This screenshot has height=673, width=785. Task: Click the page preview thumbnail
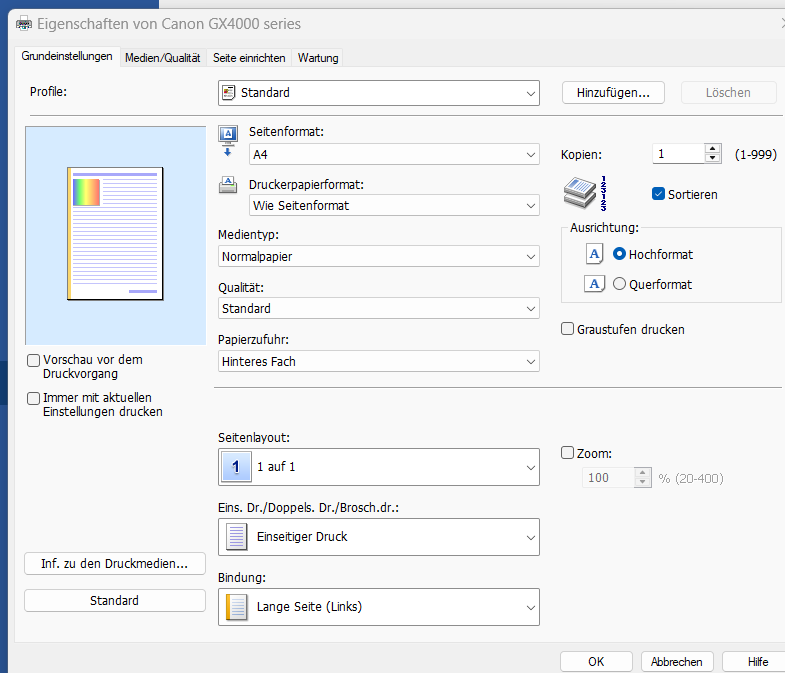pos(115,234)
